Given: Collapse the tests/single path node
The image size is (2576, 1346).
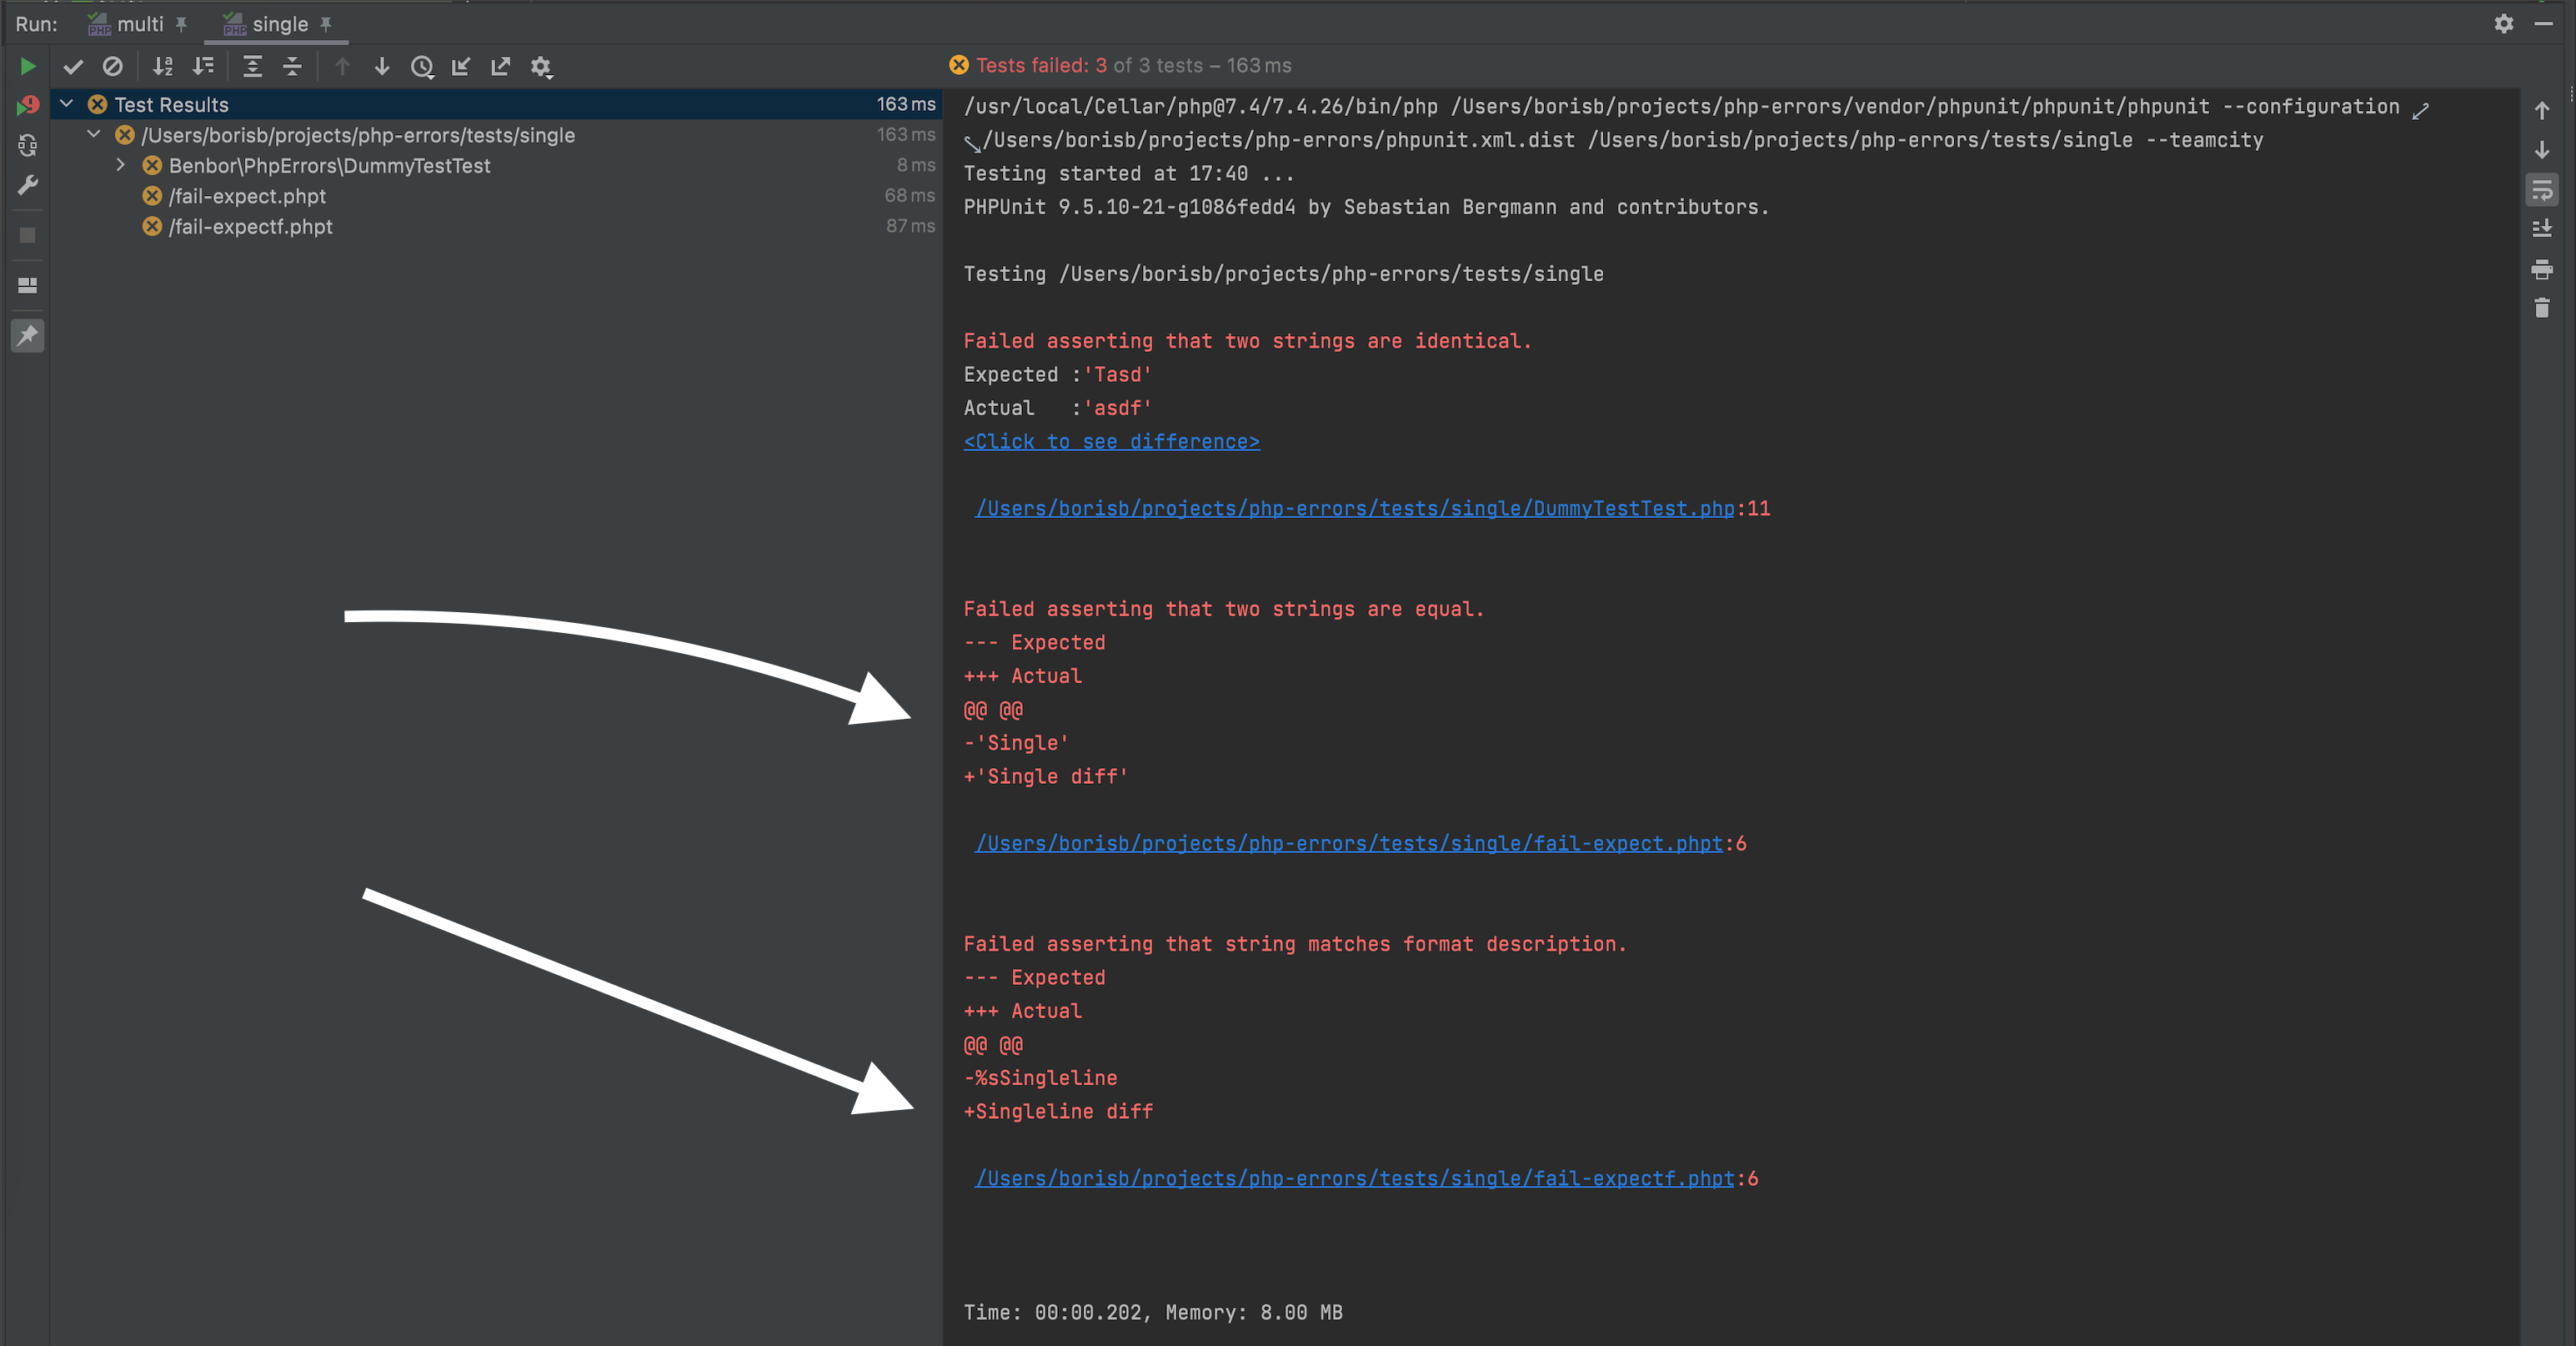Looking at the screenshot, I should click(x=94, y=134).
